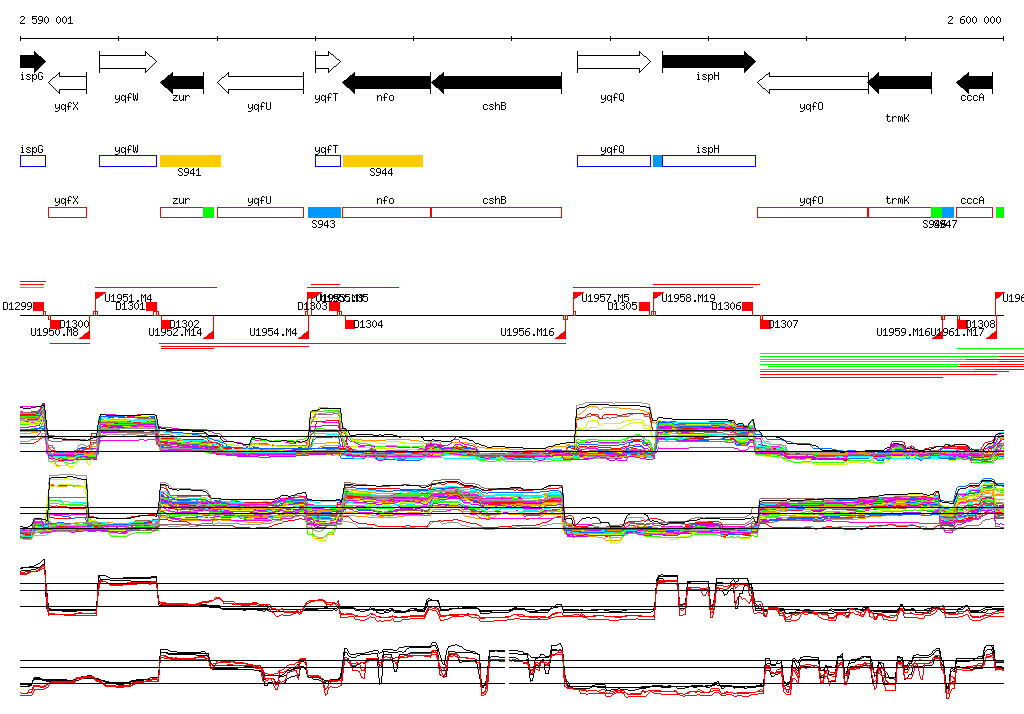Click the end coordinate '2 600 000'
The image size is (1024, 714).
point(974,20)
